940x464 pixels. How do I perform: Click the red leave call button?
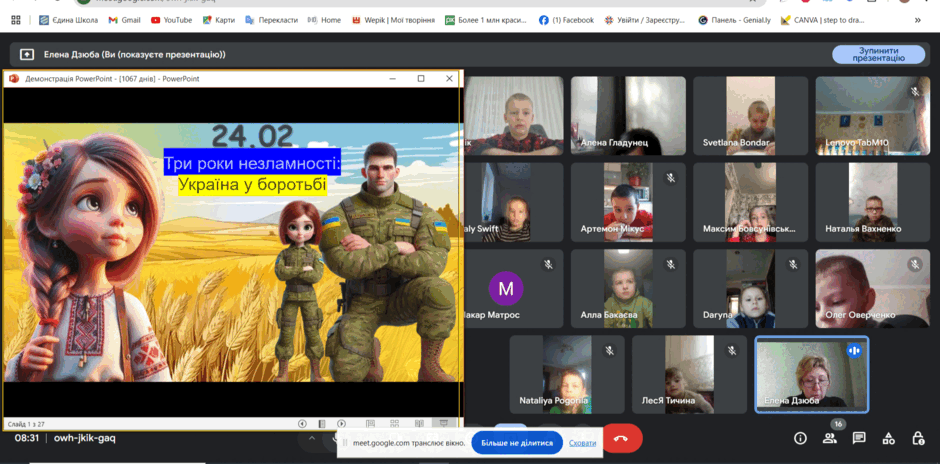point(622,438)
